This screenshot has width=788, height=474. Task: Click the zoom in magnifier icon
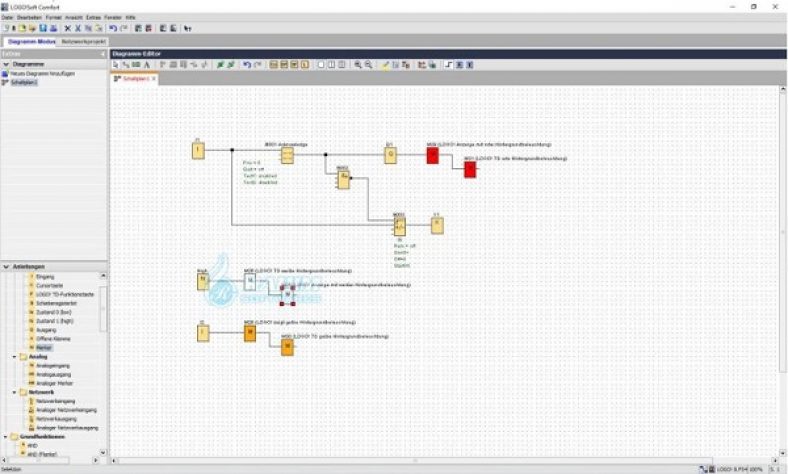pyautogui.click(x=358, y=65)
